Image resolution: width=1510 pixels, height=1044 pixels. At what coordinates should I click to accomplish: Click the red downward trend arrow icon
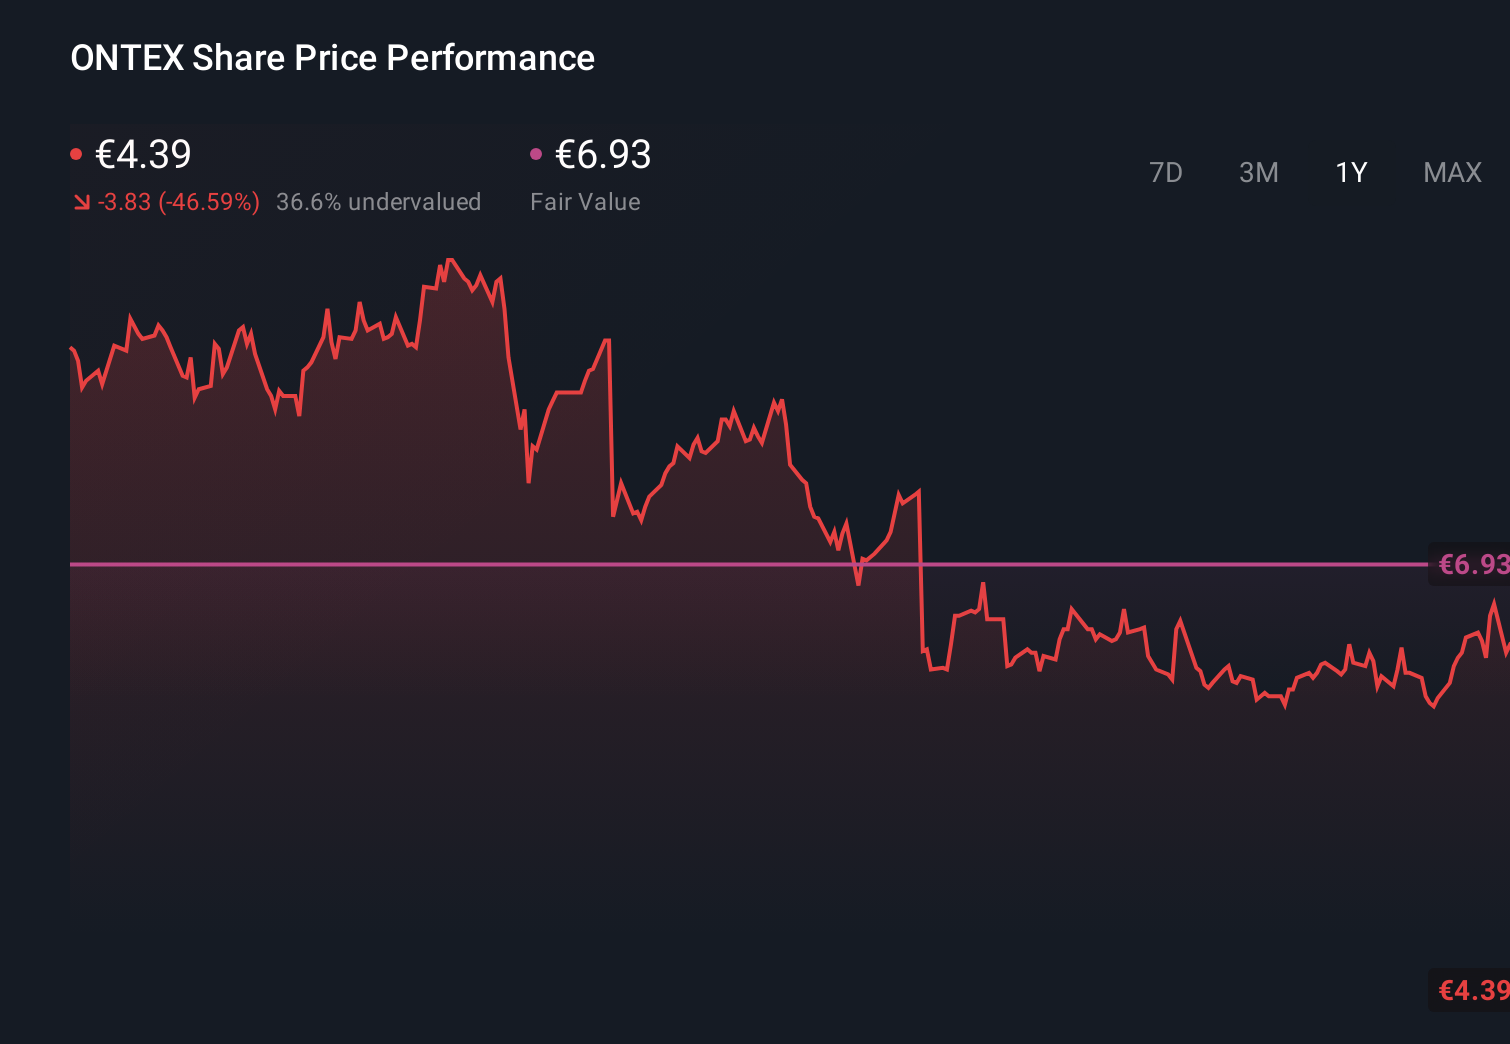point(81,201)
